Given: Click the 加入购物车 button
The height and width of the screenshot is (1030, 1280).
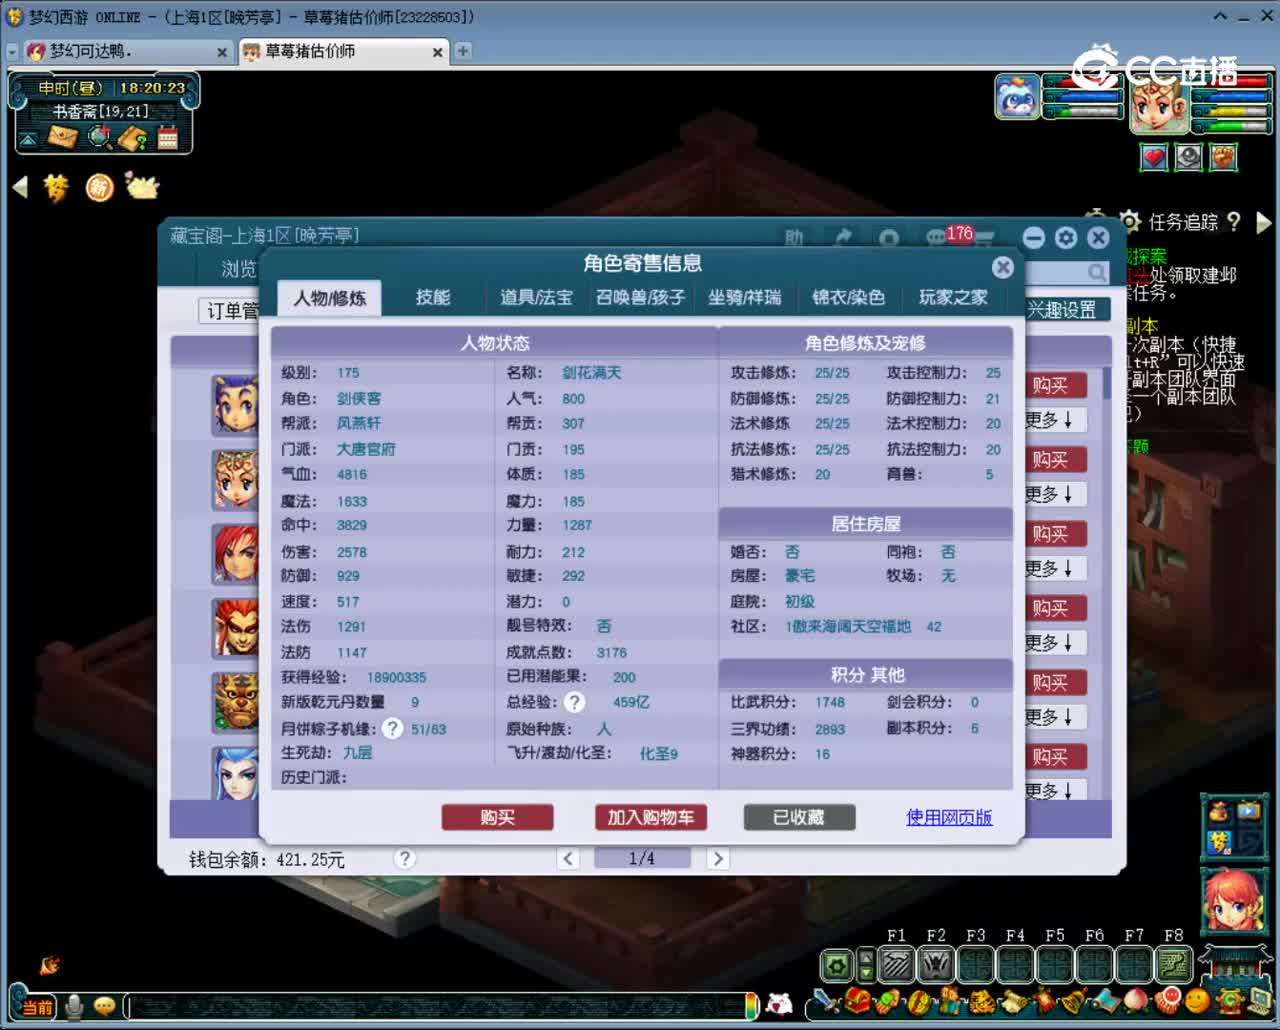Looking at the screenshot, I should [651, 818].
